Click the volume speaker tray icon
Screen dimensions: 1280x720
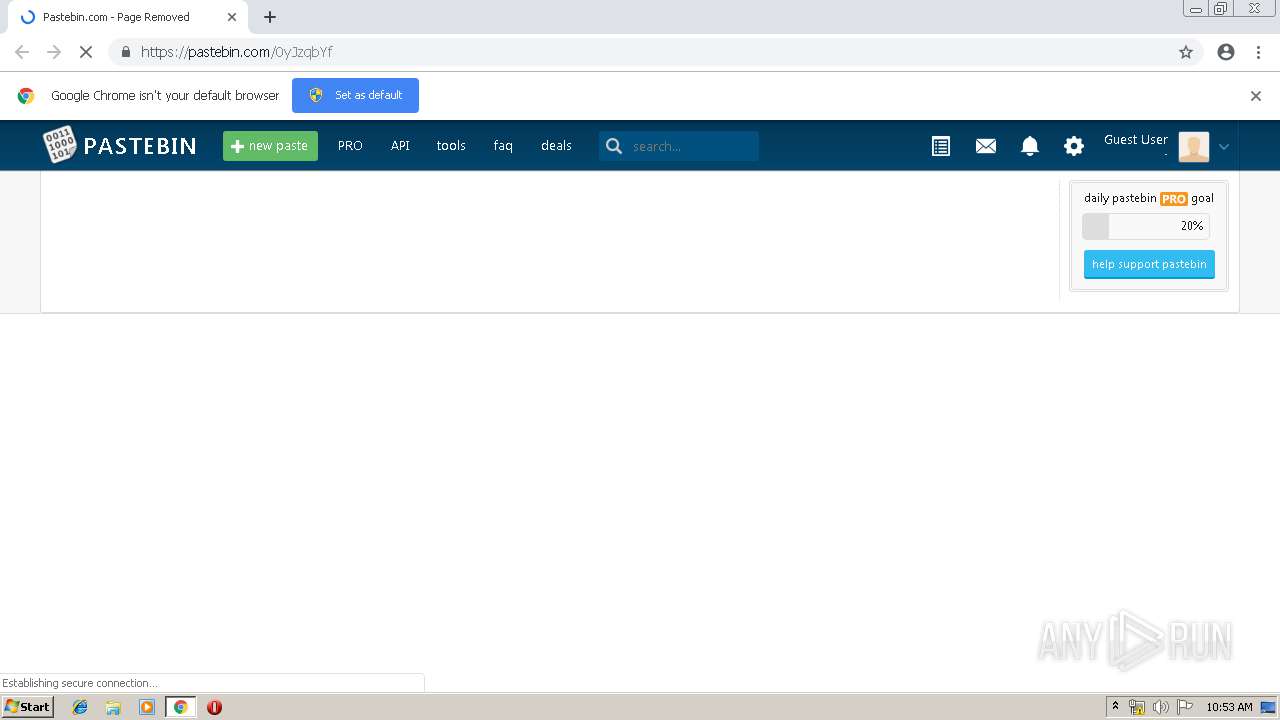point(1160,707)
